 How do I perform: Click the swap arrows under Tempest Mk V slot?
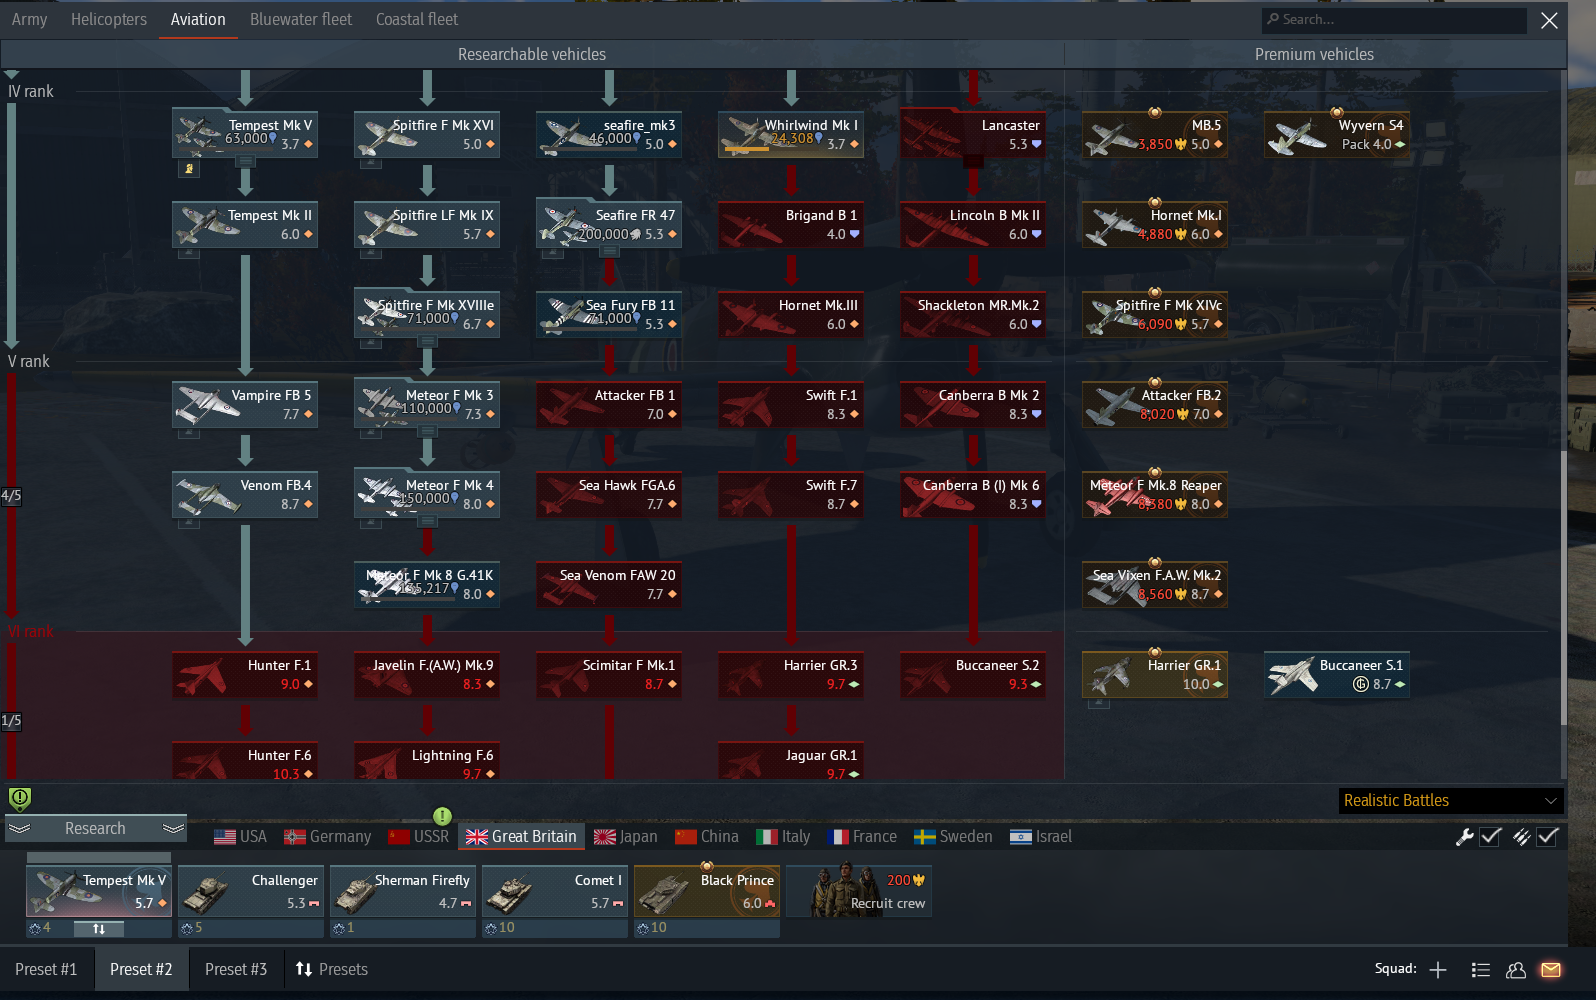tap(99, 929)
